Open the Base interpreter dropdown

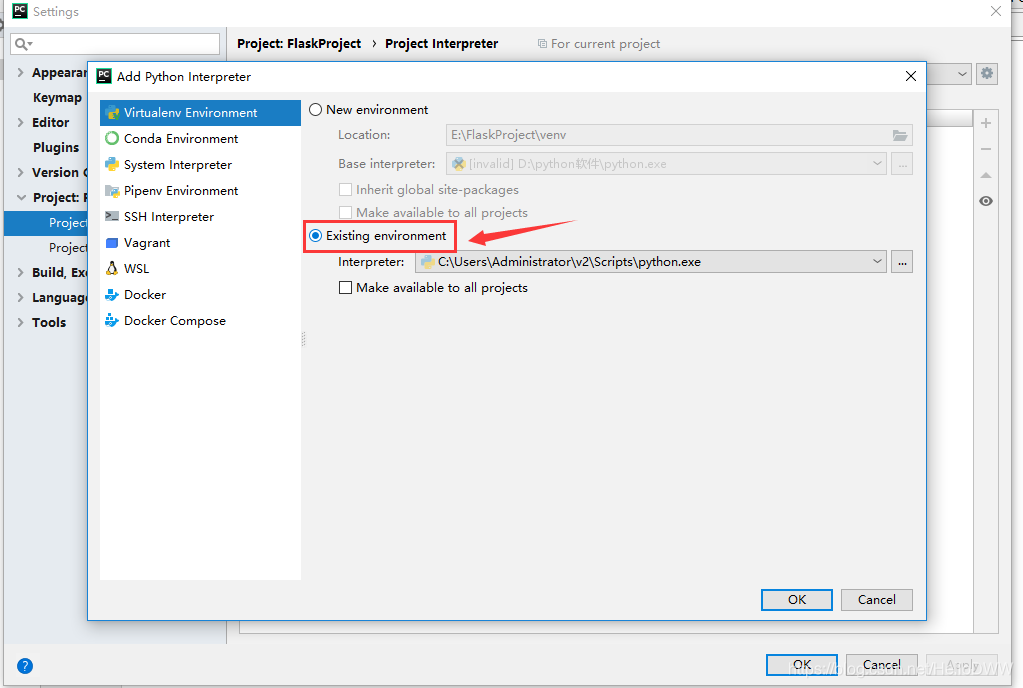(x=878, y=164)
